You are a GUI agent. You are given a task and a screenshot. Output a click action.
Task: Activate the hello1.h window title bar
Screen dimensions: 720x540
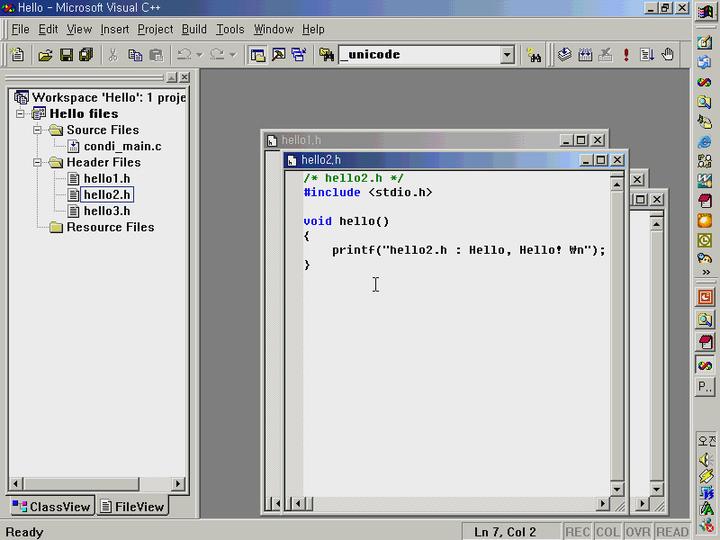[x=413, y=140]
